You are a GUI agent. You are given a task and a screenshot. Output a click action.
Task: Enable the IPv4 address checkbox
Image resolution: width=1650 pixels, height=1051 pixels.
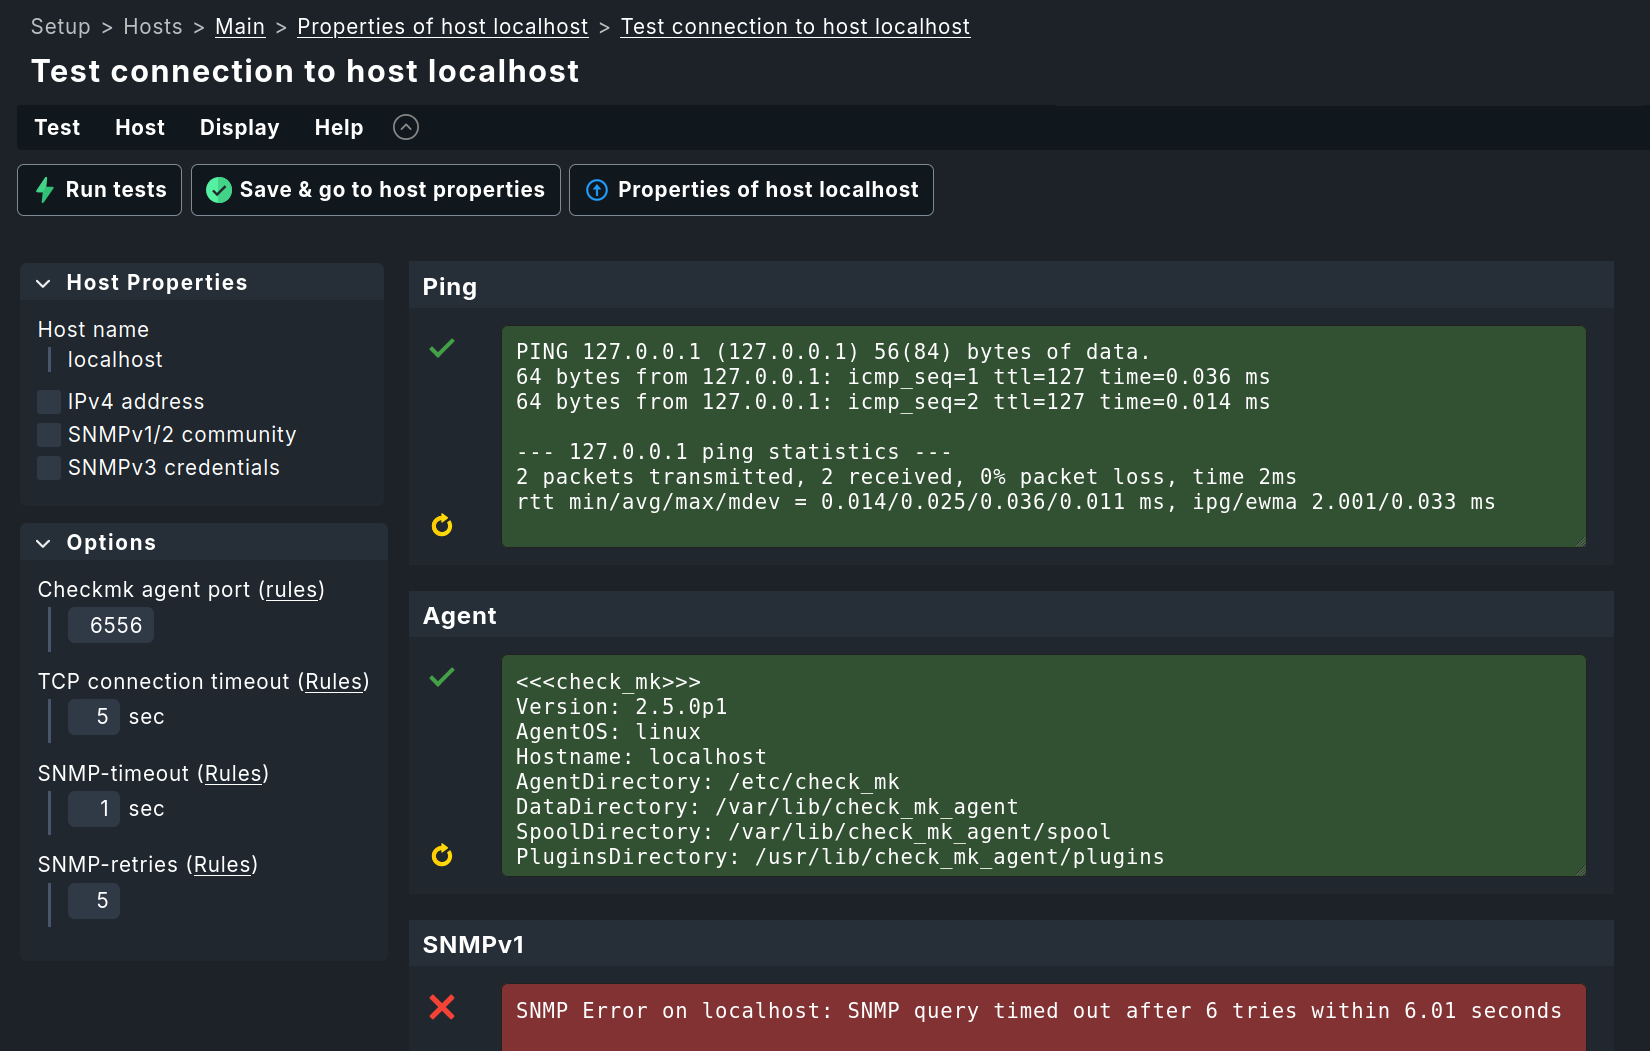coord(48,401)
